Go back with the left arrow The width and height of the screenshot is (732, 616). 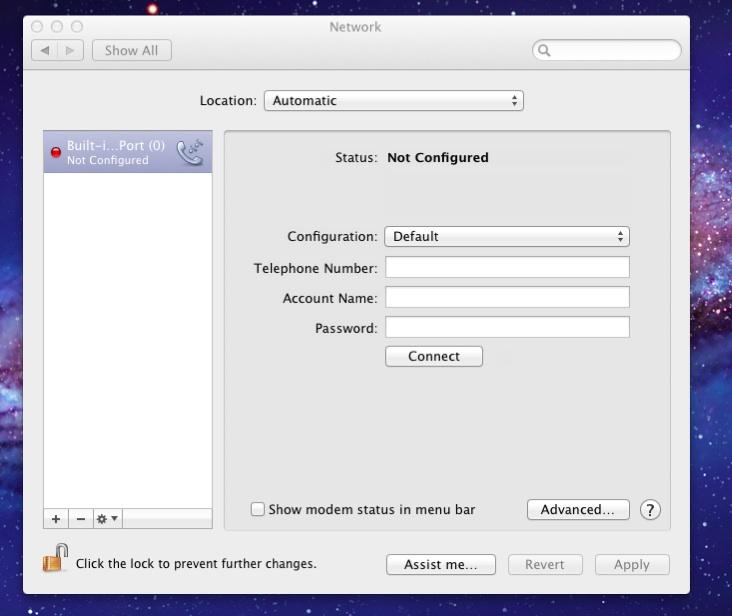(45, 50)
